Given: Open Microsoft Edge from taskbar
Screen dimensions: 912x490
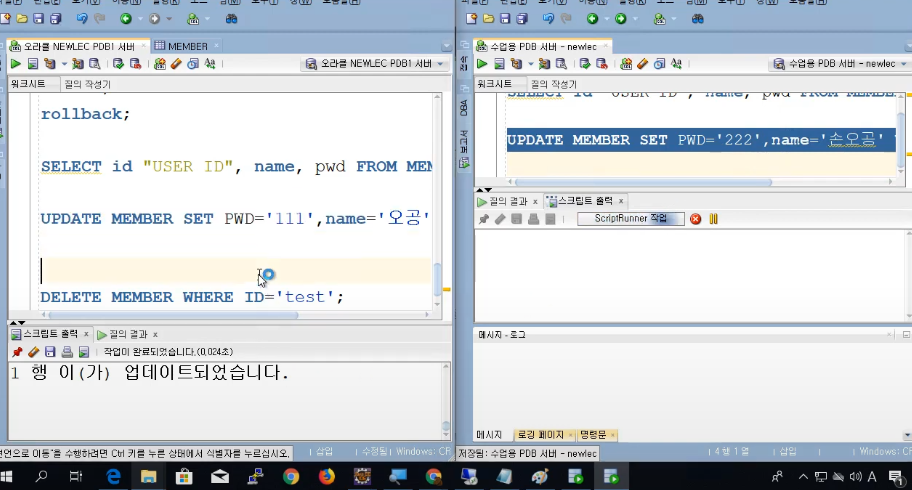Looking at the screenshot, I should [113, 477].
